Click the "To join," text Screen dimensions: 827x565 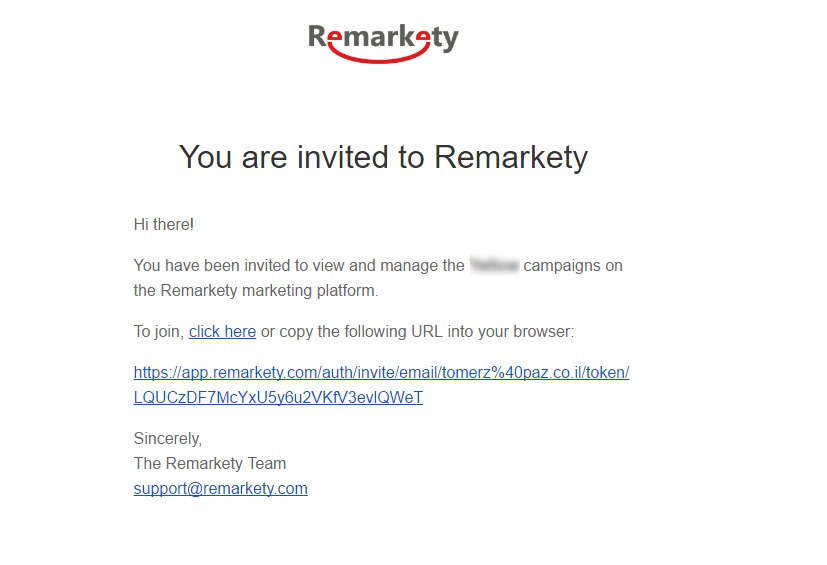coord(159,331)
